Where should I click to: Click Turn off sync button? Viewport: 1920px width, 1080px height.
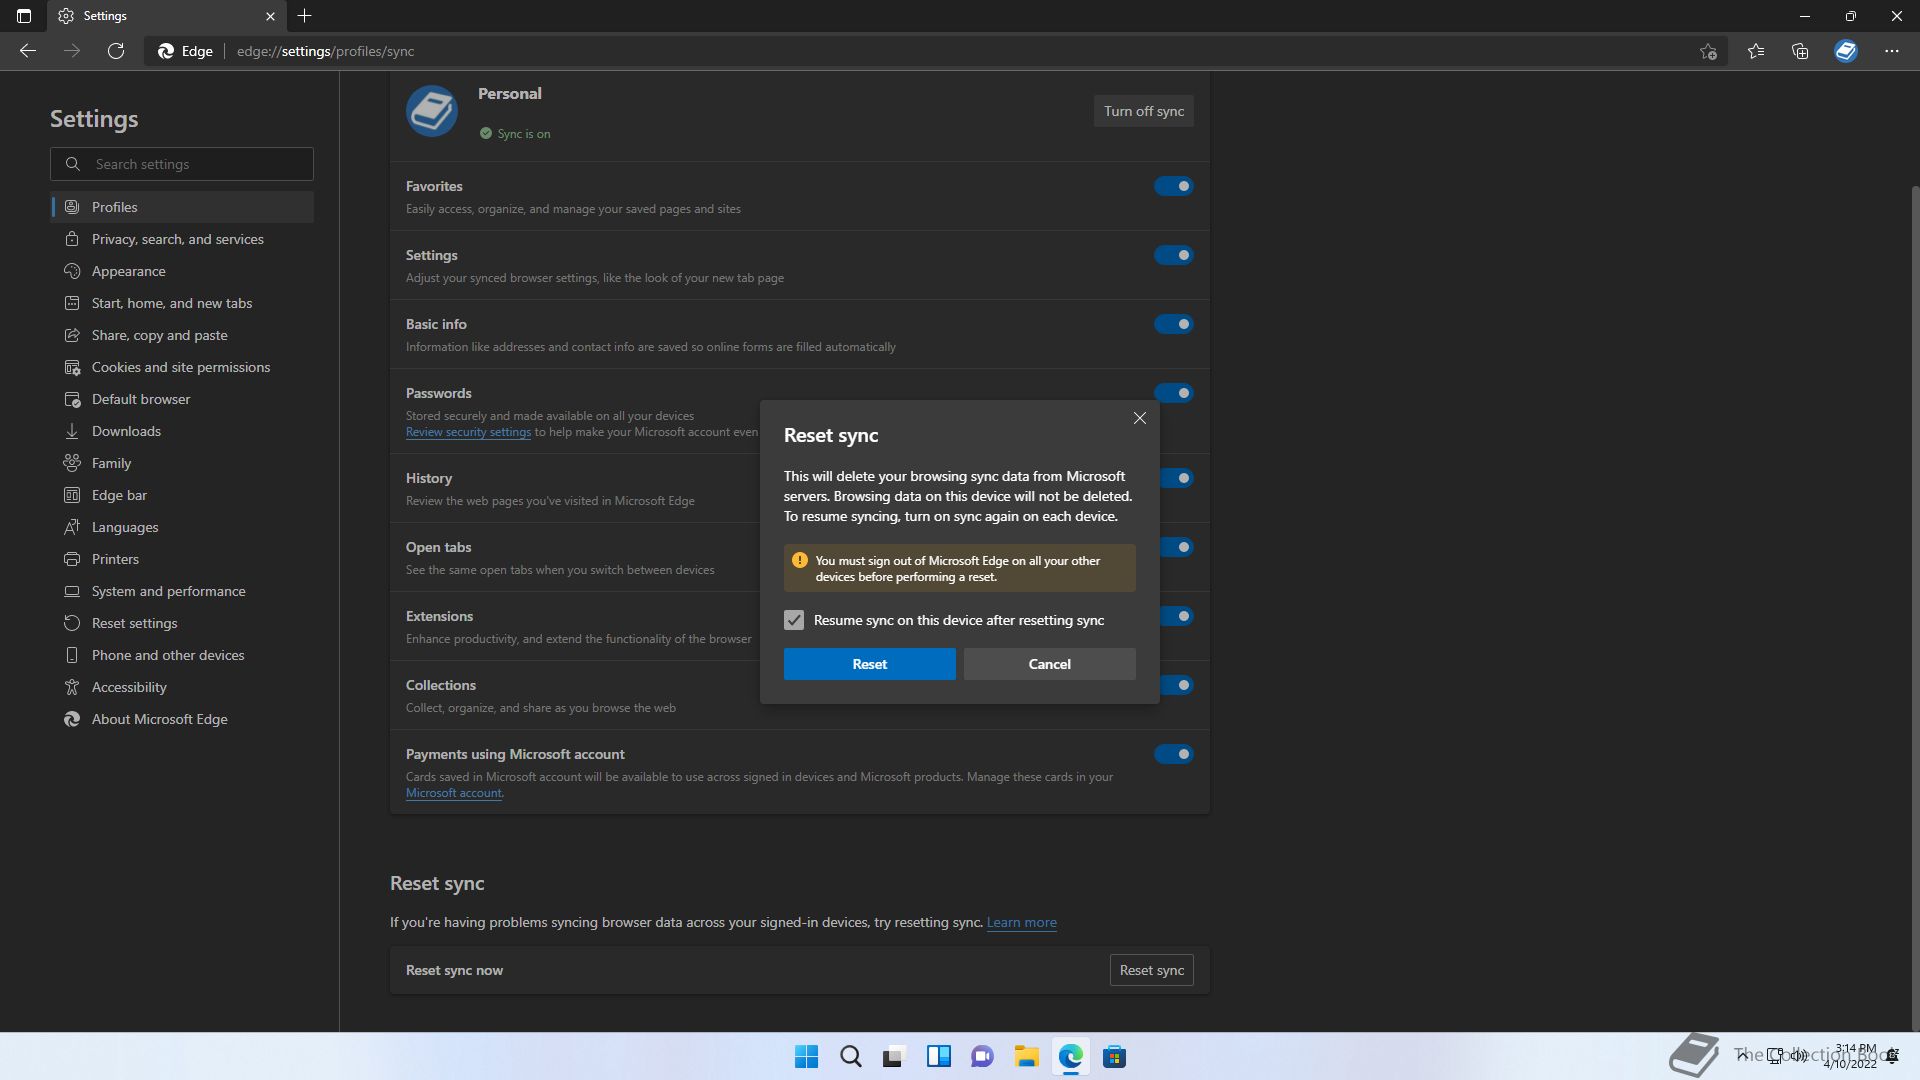click(1143, 111)
